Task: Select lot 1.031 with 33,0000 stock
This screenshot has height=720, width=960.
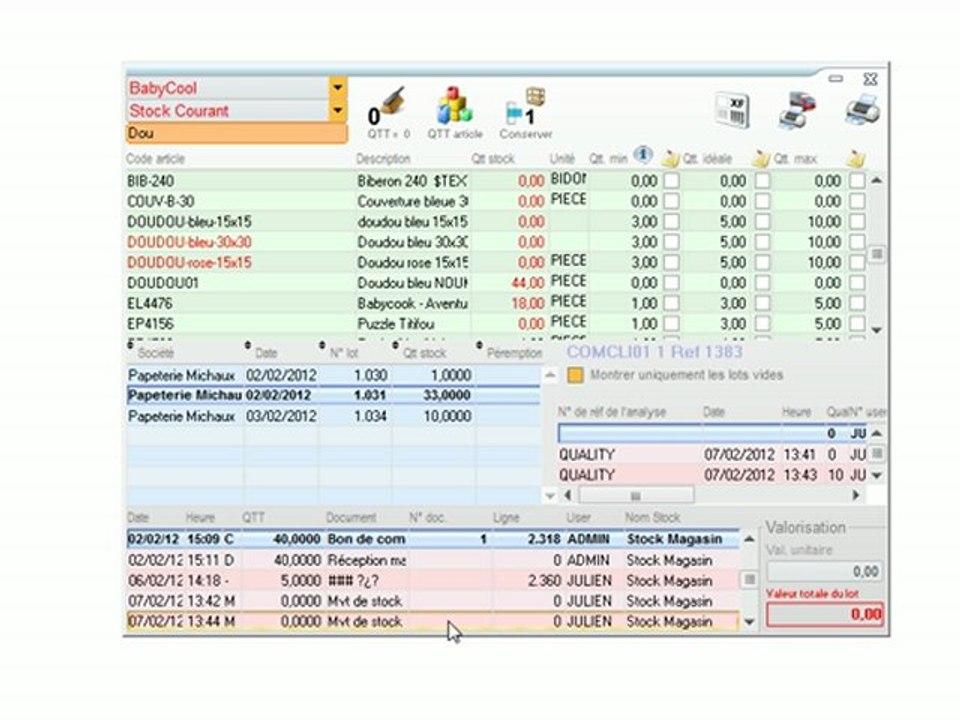Action: coord(333,395)
